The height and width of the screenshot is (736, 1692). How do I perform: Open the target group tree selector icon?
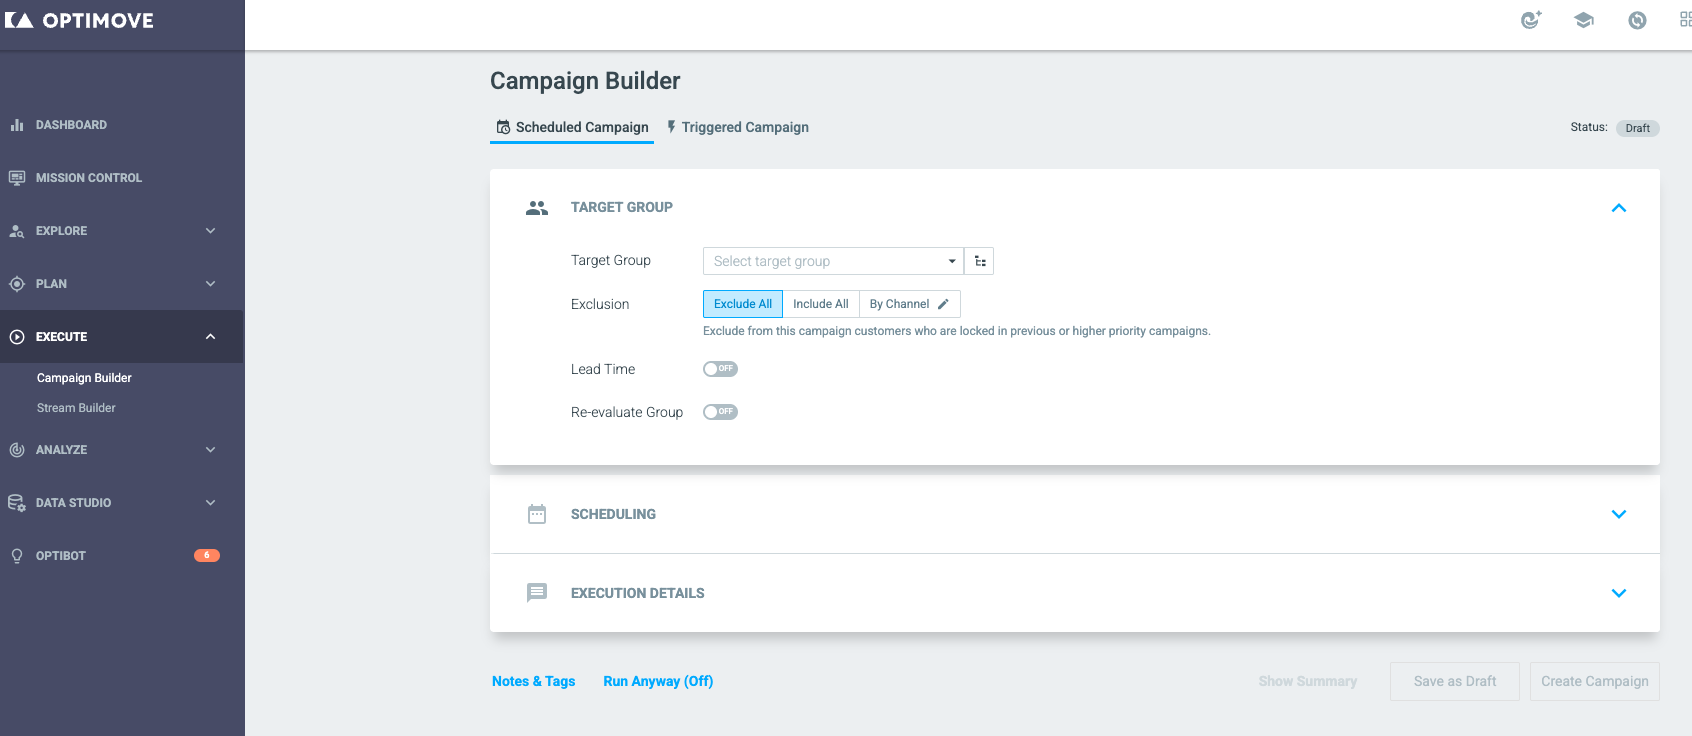[x=980, y=261]
